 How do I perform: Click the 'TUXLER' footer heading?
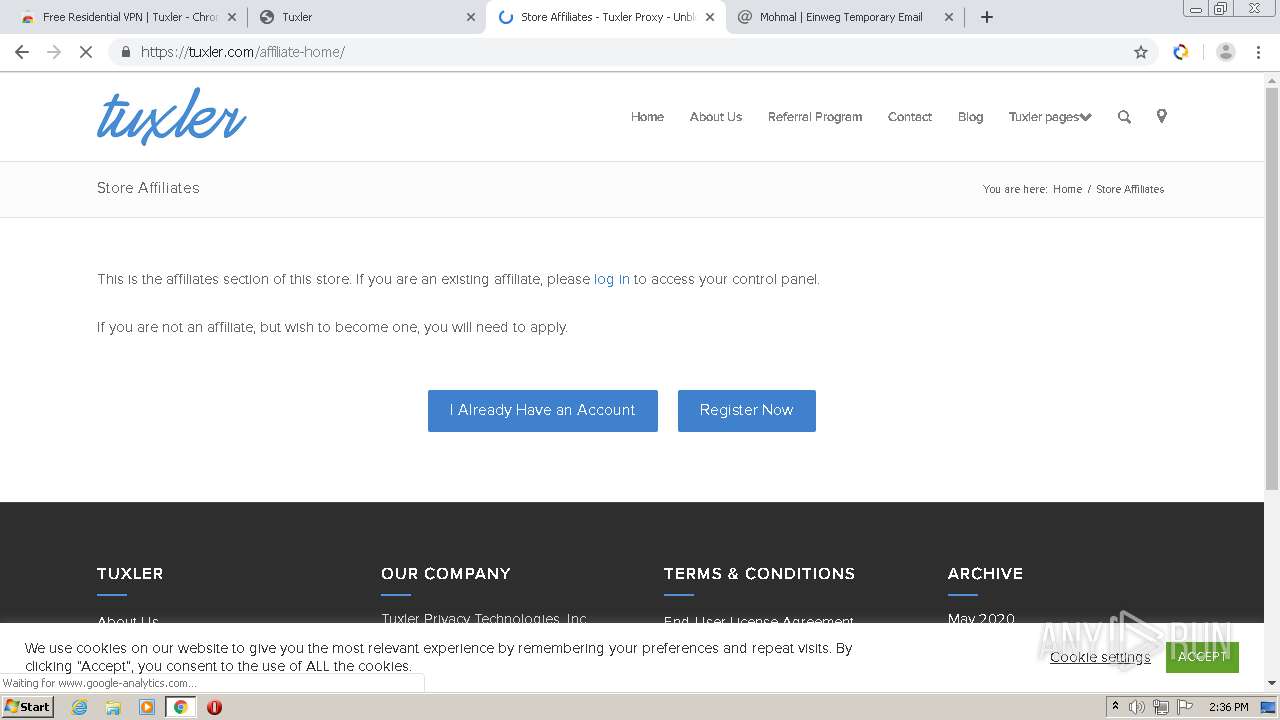130,574
